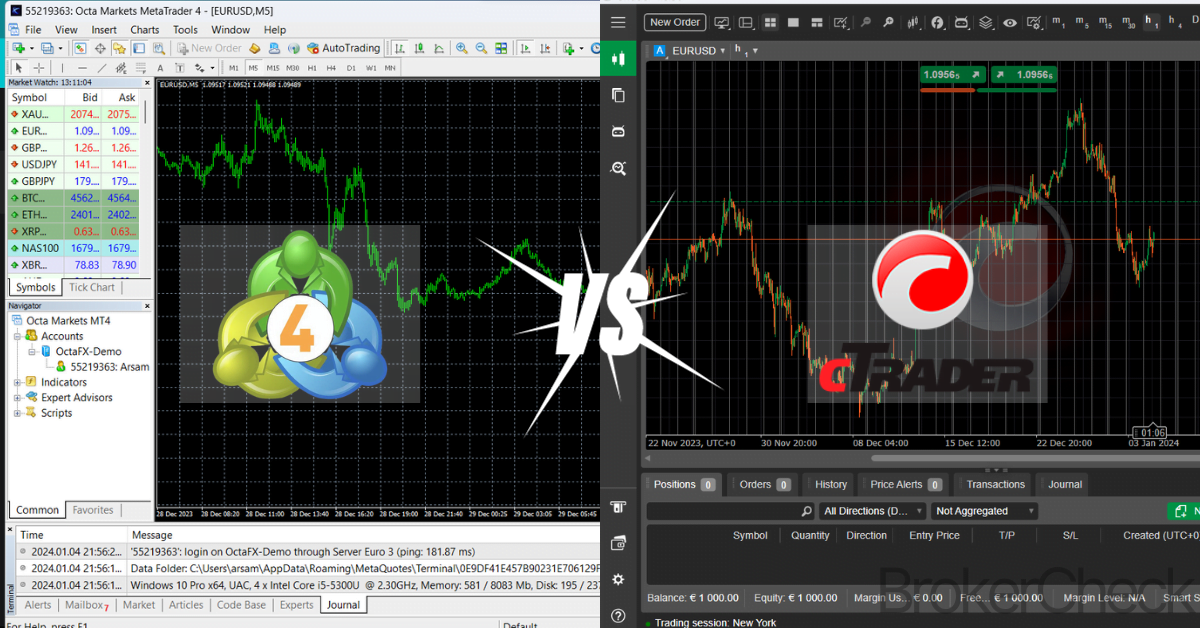Select the 55219363: Arsam account in Navigator
Image resolution: width=1200 pixels, height=628 pixels.
[x=102, y=367]
